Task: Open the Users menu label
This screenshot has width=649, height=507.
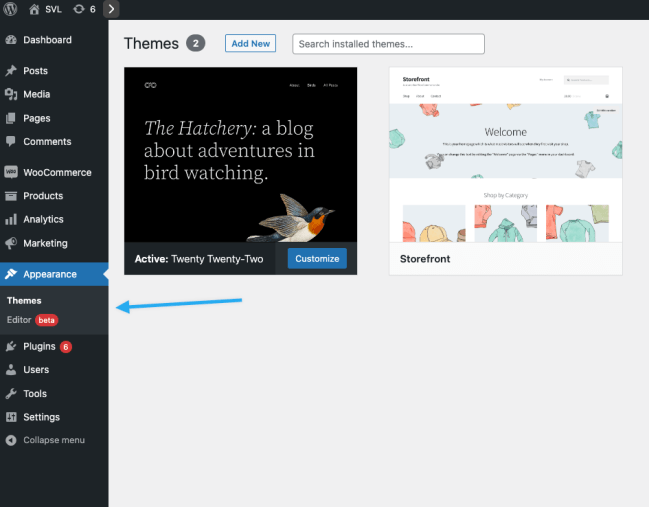Action: 36,370
